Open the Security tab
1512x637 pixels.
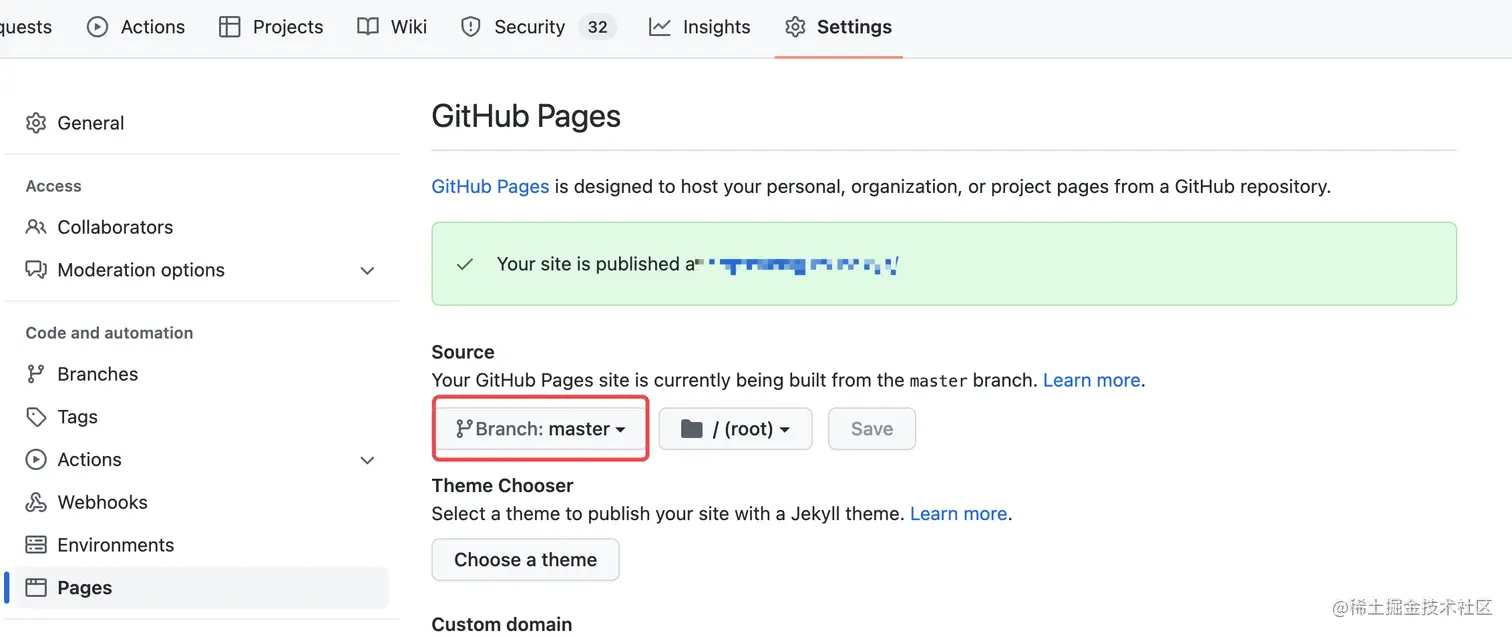tap(538, 27)
